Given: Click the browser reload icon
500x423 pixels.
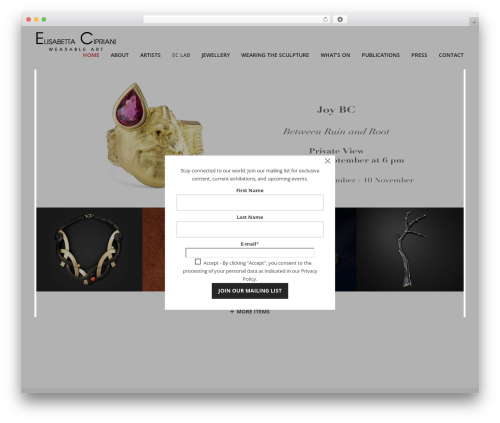Looking at the screenshot, I should pyautogui.click(x=325, y=20).
